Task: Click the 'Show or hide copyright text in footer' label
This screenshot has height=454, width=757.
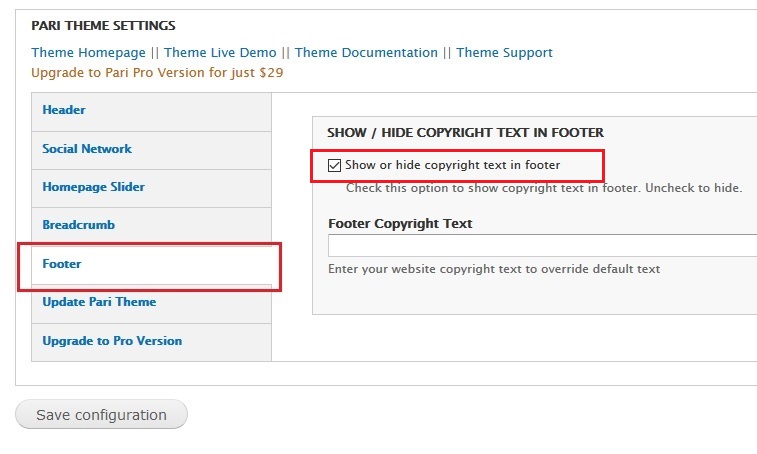Action: tap(452, 165)
